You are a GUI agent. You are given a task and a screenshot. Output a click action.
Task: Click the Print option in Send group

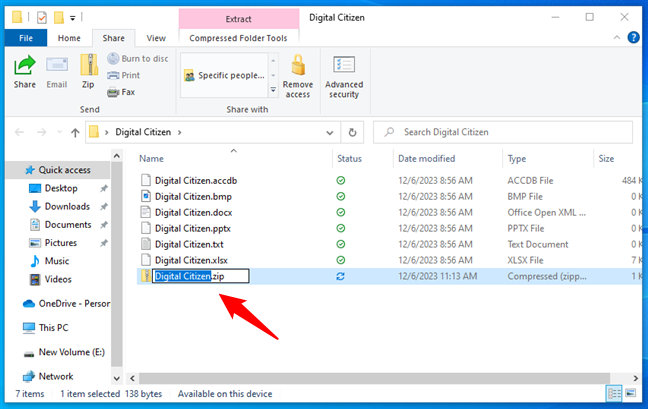[124, 75]
